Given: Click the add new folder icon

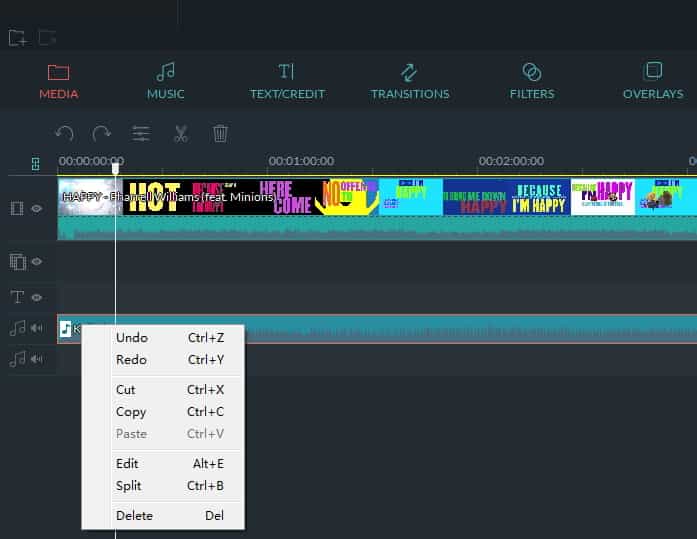Looking at the screenshot, I should [x=18, y=38].
